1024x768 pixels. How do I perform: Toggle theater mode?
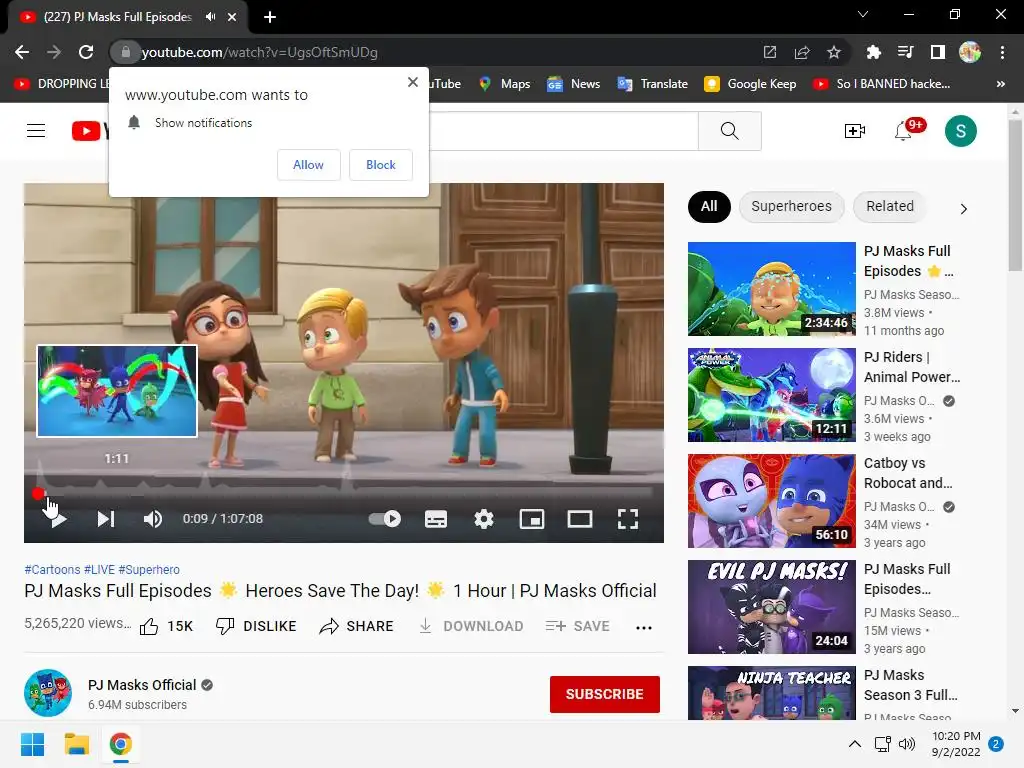[580, 519]
